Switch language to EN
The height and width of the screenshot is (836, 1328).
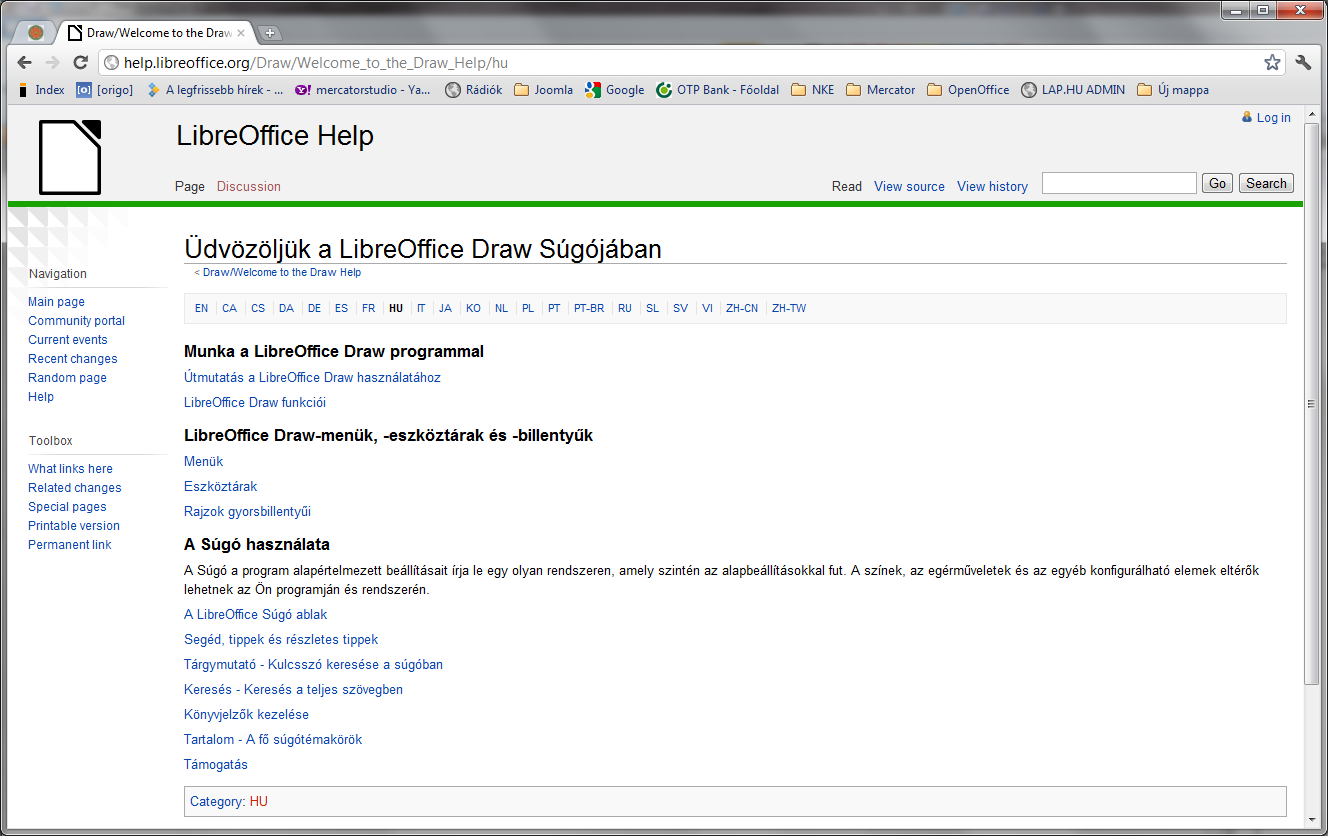[x=201, y=309]
